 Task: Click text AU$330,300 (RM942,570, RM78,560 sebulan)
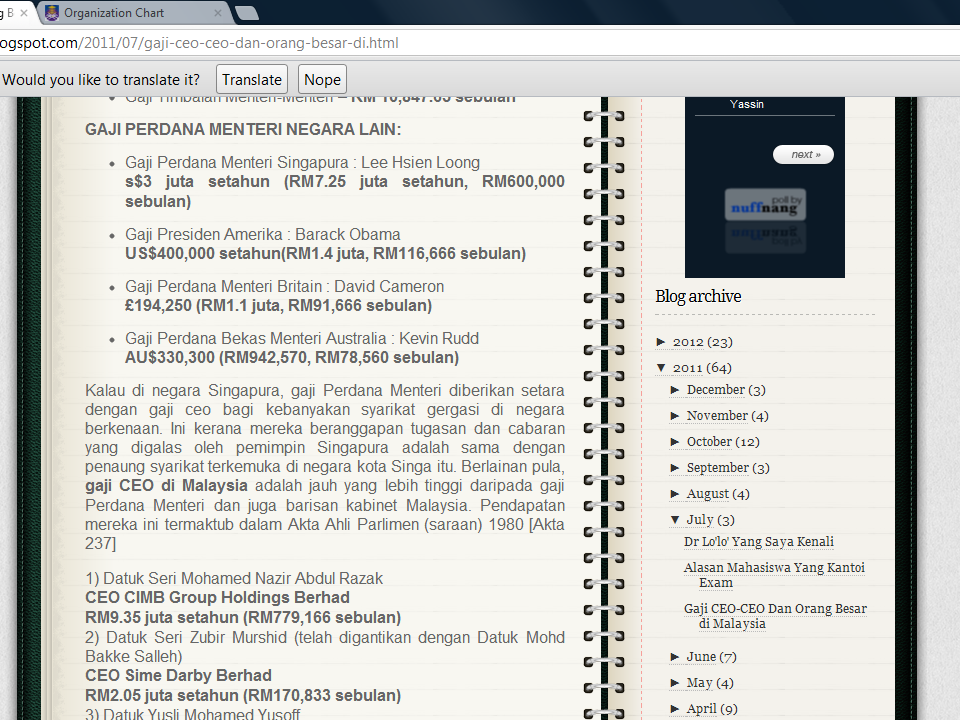coord(292,358)
